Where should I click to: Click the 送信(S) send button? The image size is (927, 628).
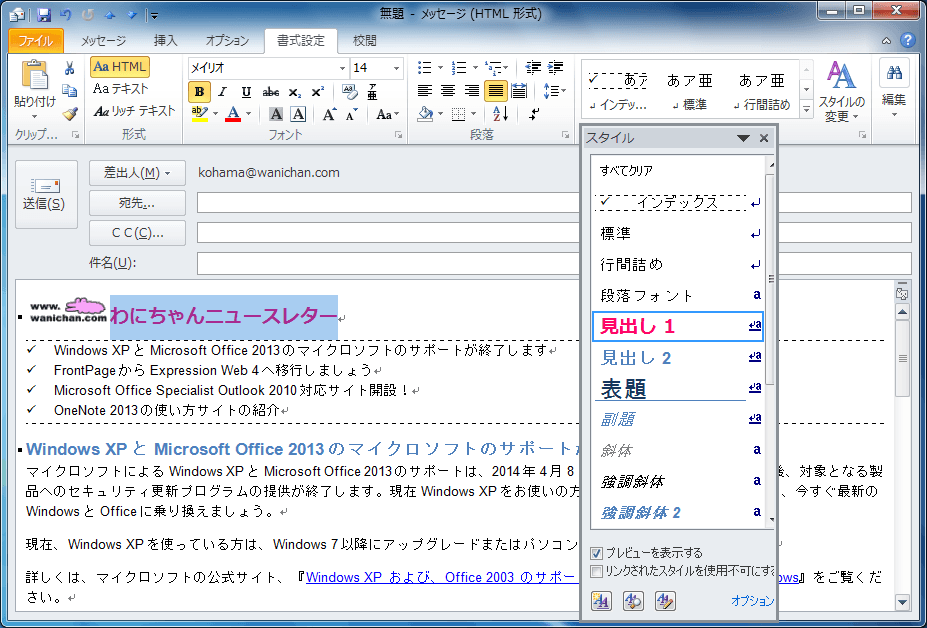click(x=46, y=194)
